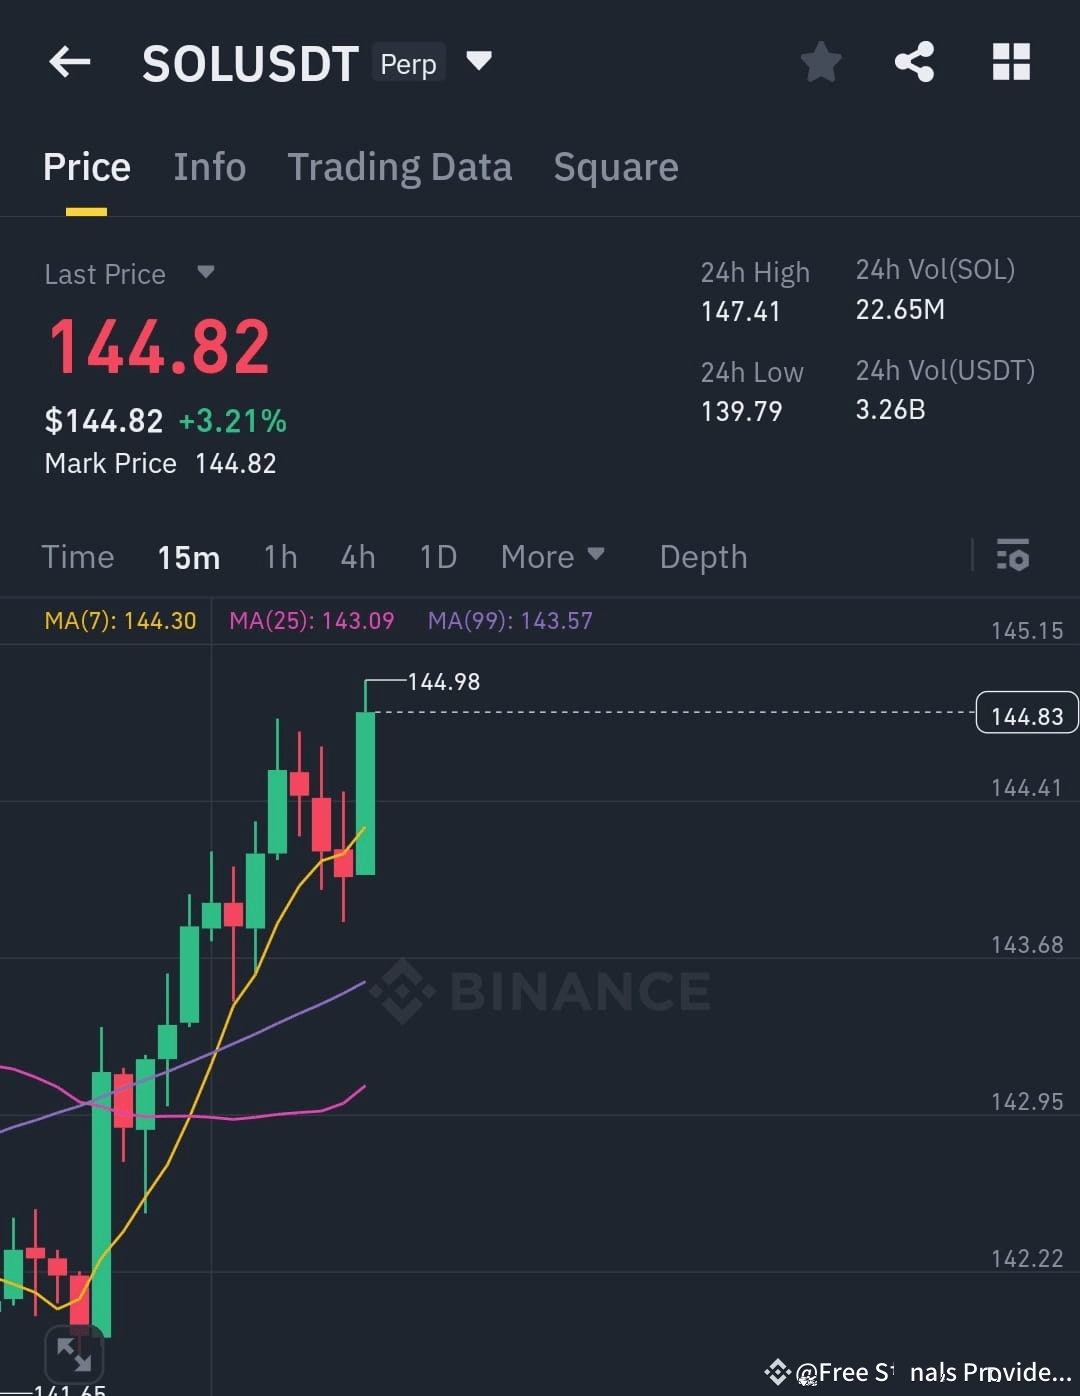The width and height of the screenshot is (1080, 1396).
Task: Switch candle view by tapping MA(7) label
Action: click(x=119, y=620)
